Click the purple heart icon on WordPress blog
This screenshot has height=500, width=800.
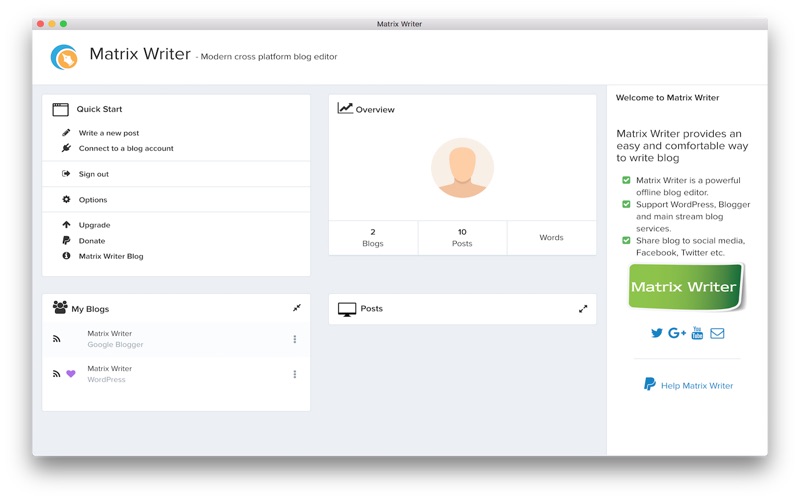coord(71,373)
